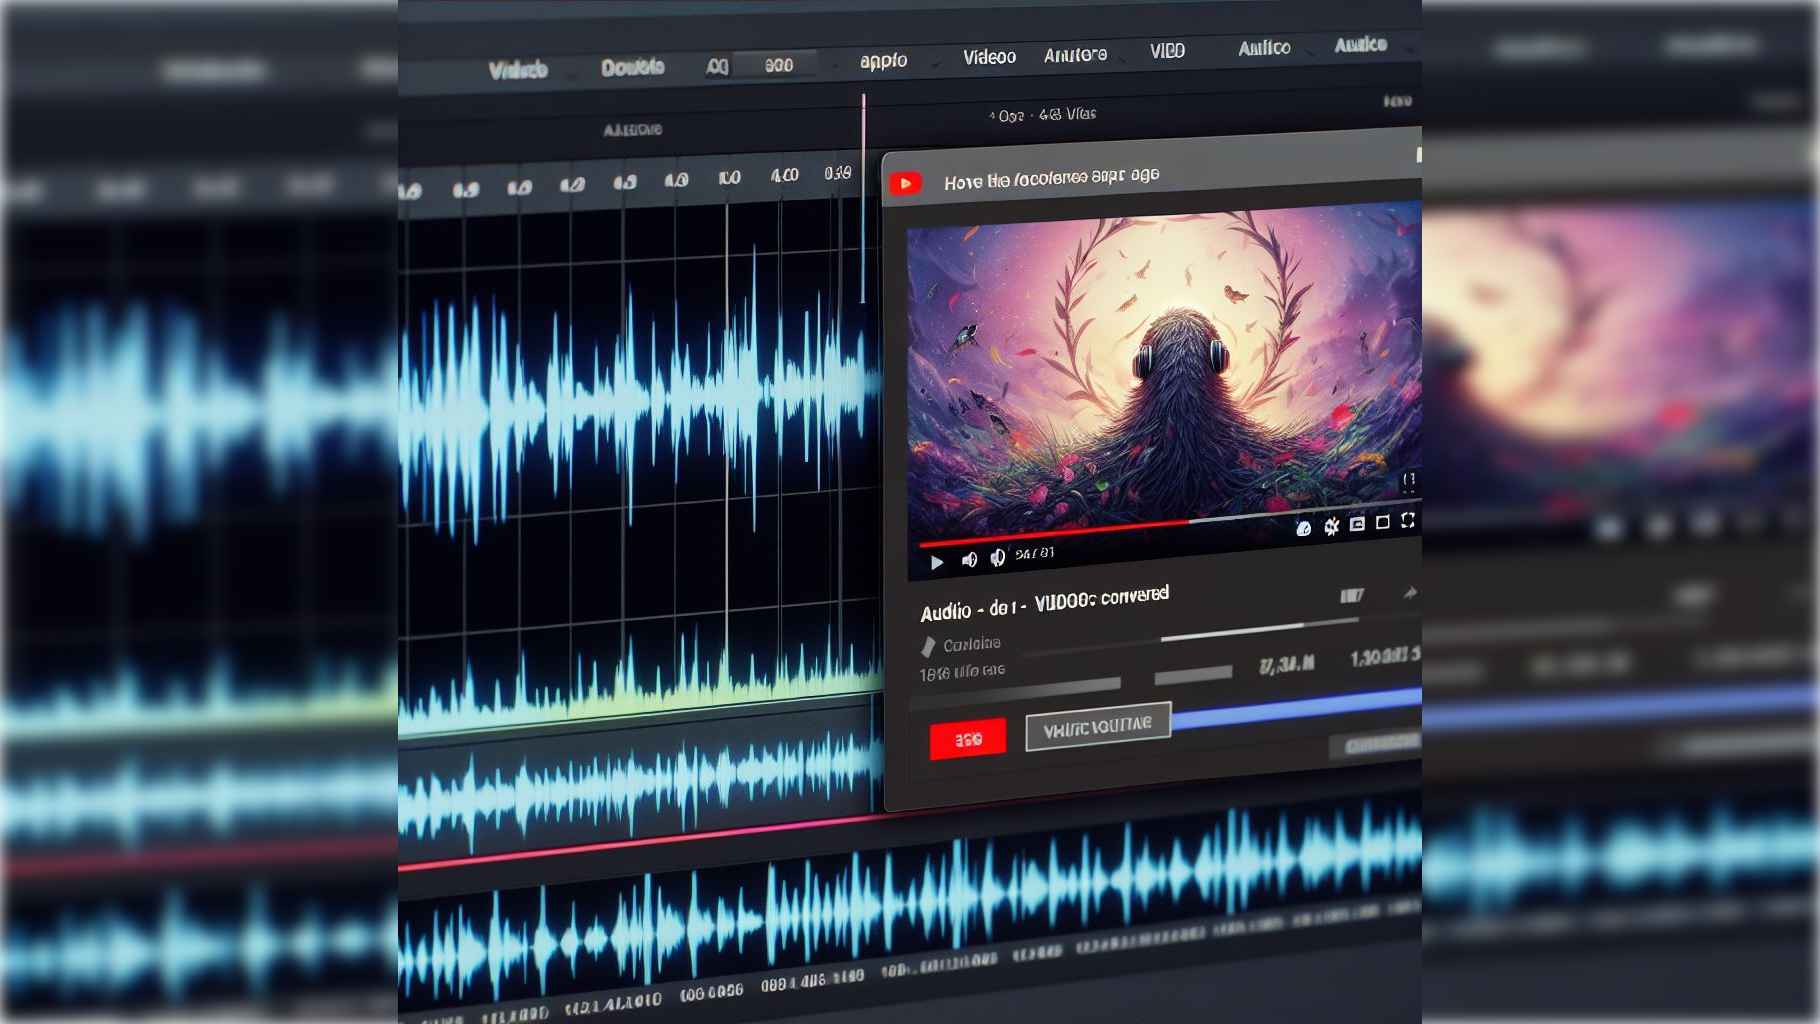The width and height of the screenshot is (1820, 1024).
Task: Click the blue progress bar beside the gray button
Action: click(1296, 706)
